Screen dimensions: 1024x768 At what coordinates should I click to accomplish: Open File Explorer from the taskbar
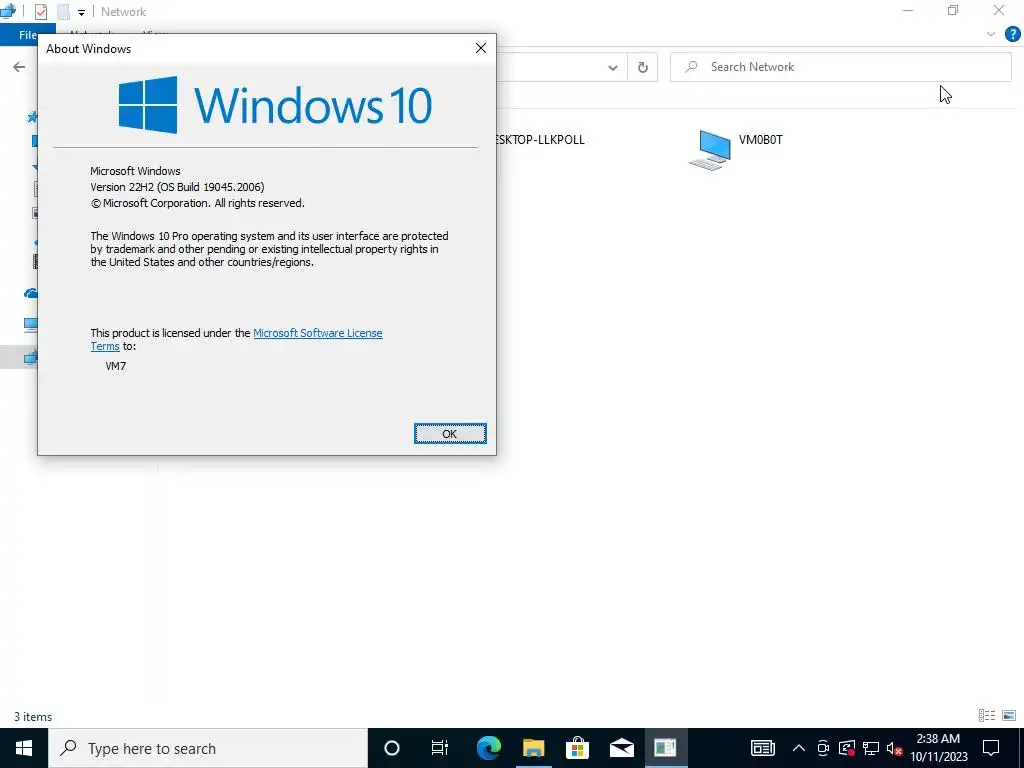534,748
